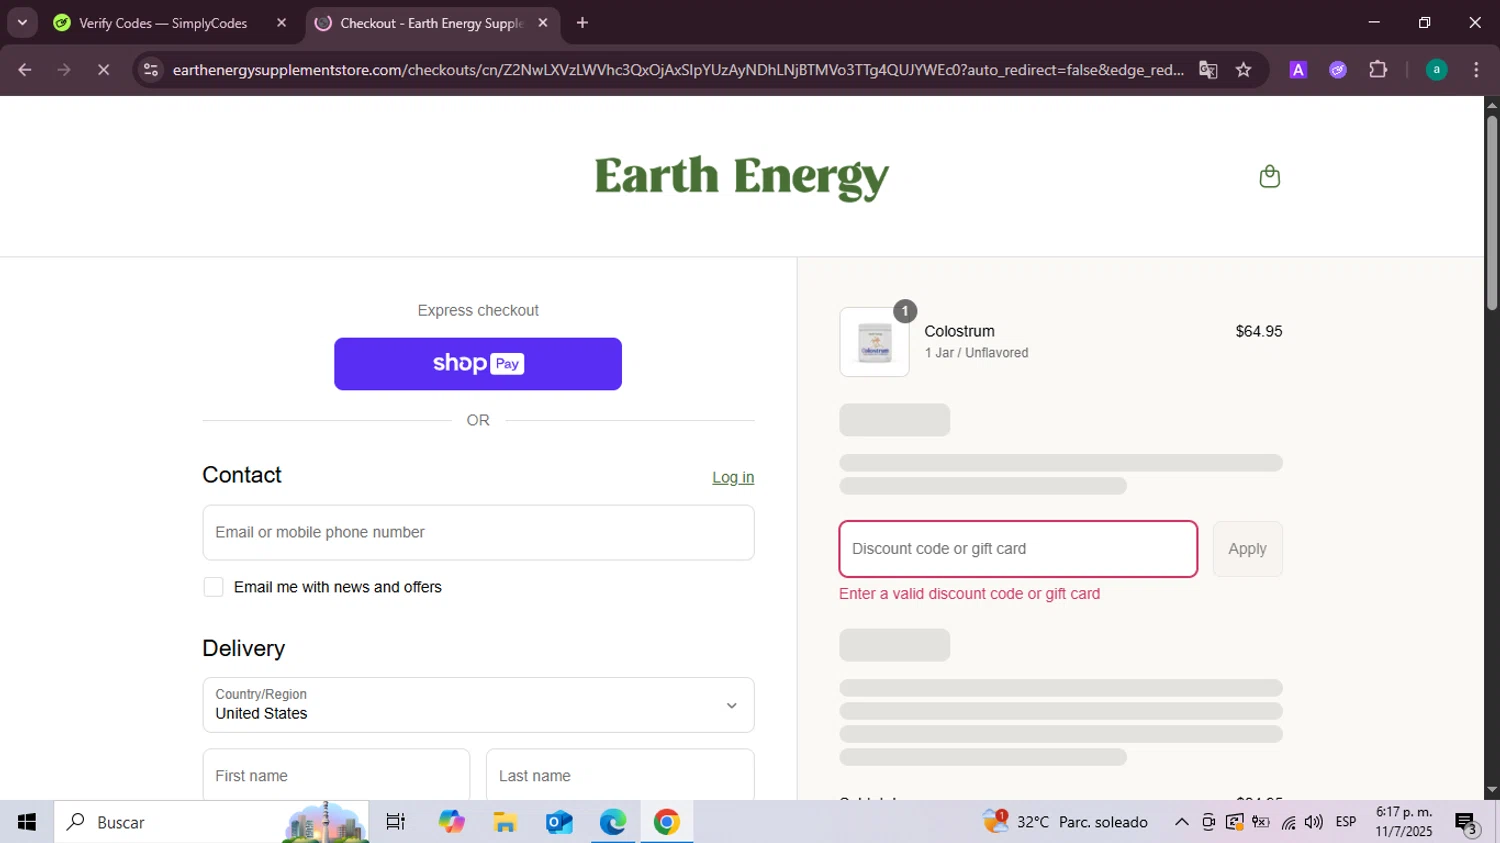The image size is (1500, 843).
Task: Open Task View on the taskbar
Action: click(395, 822)
